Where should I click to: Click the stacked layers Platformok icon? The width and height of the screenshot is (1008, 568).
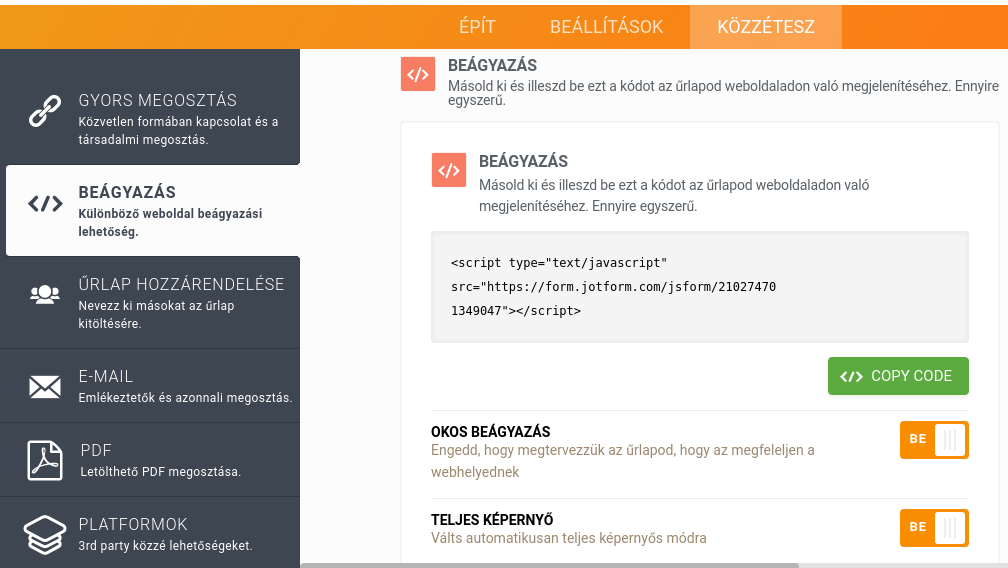point(45,534)
